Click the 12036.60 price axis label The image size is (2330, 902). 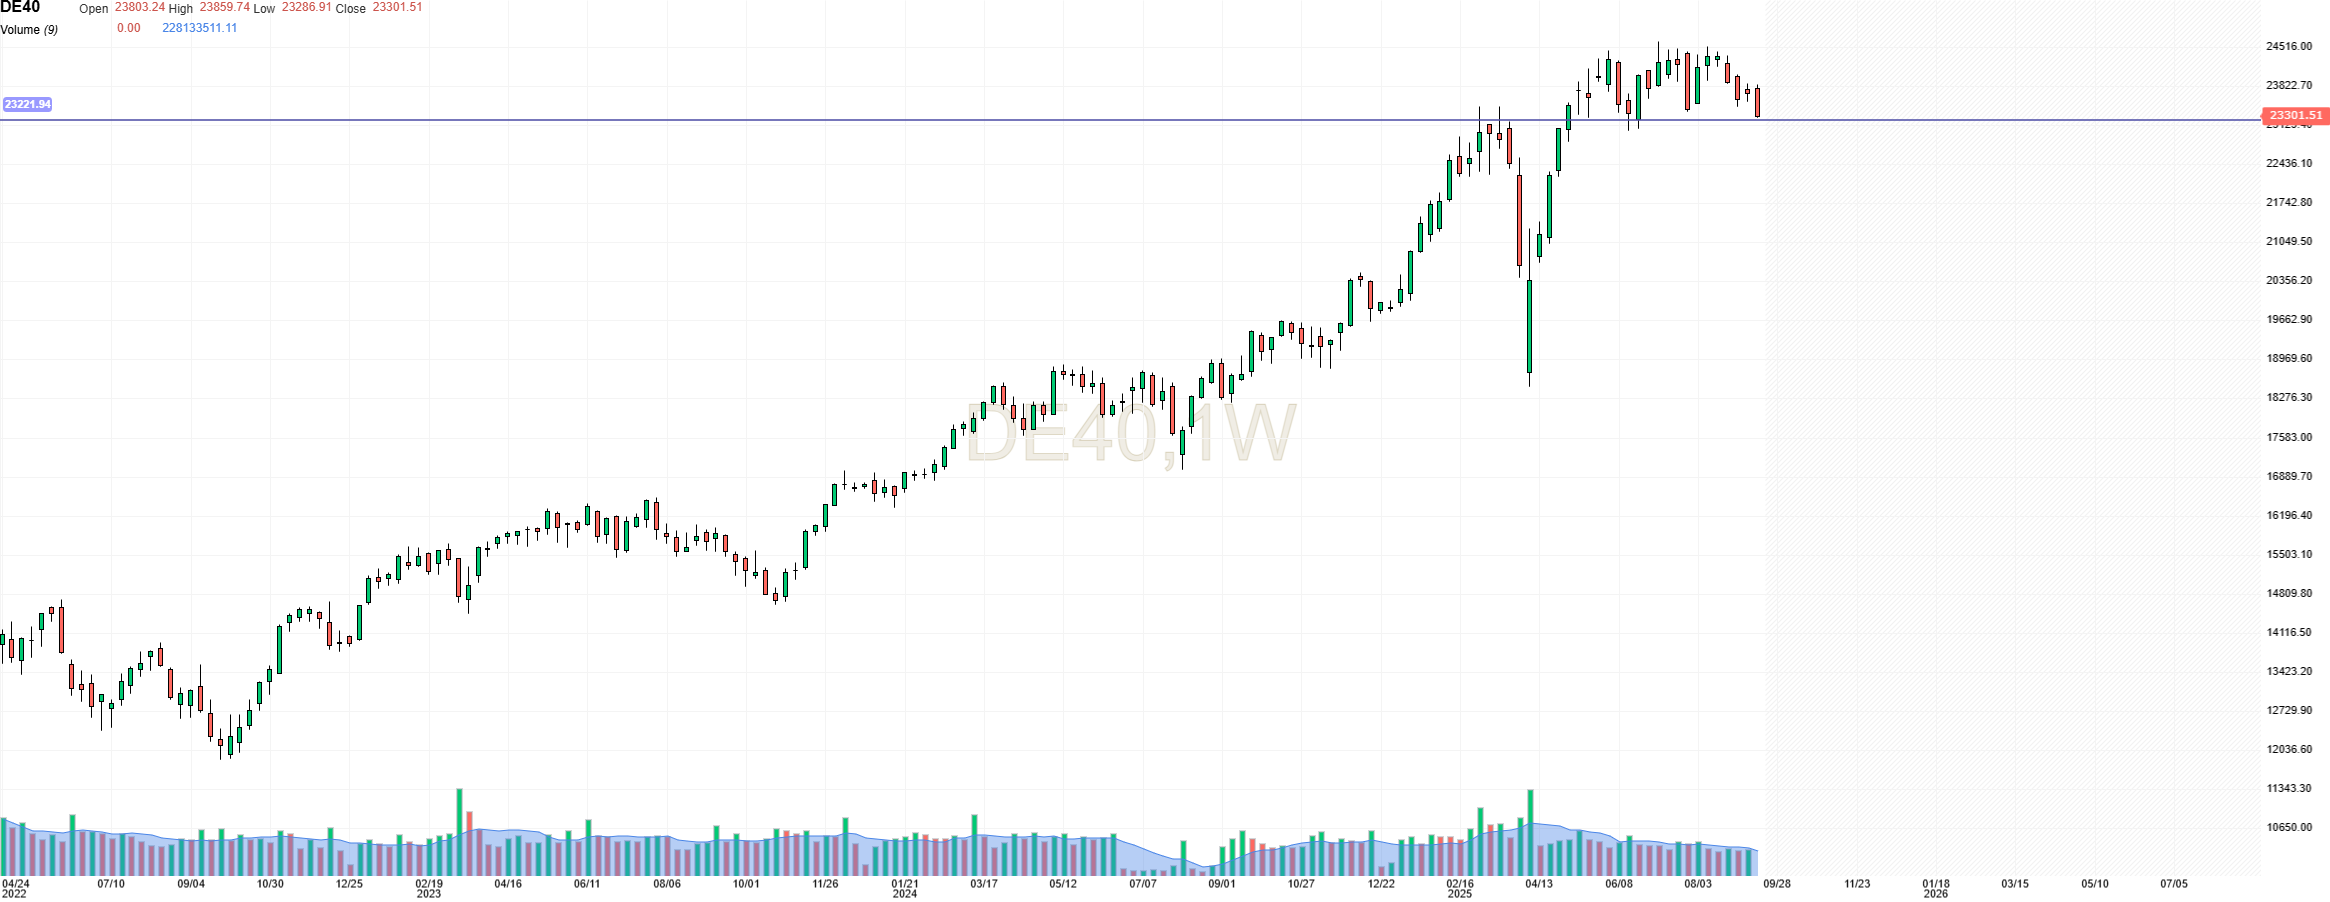point(2289,749)
